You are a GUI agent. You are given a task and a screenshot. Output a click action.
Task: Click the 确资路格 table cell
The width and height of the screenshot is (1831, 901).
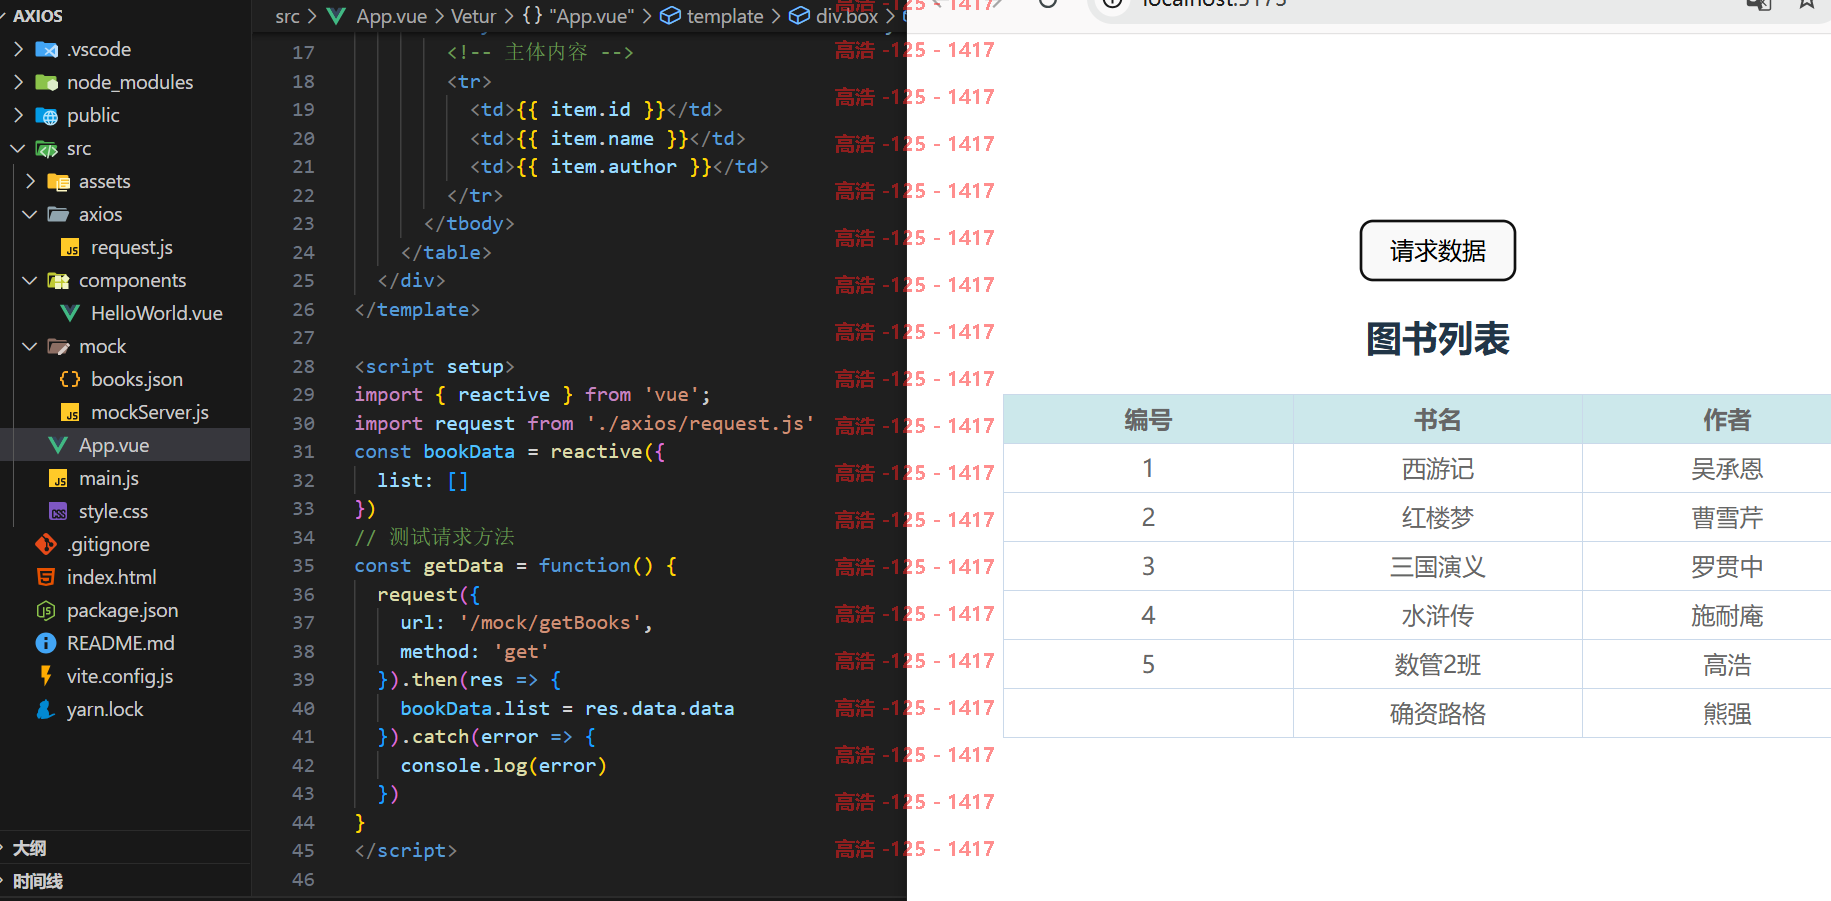[1438, 714]
